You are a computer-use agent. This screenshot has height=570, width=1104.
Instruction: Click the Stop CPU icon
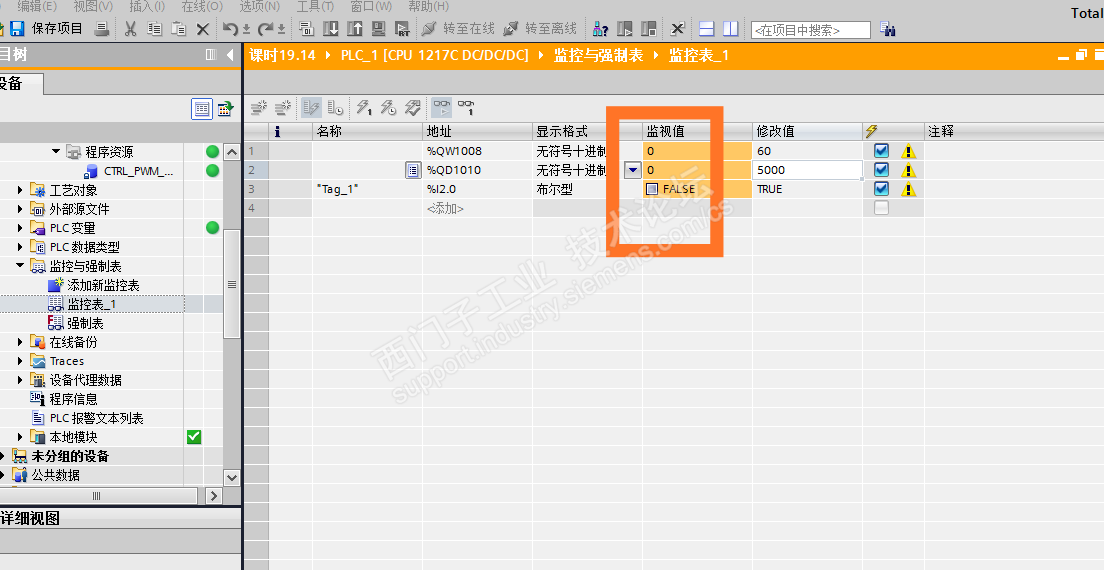pos(648,29)
